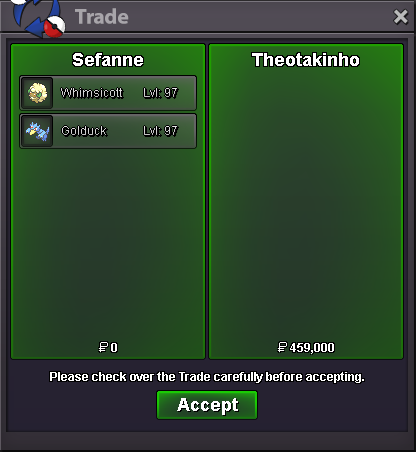Viewport: 416px width, 452px height.
Task: Close the Trade window
Action: pyautogui.click(x=400, y=17)
